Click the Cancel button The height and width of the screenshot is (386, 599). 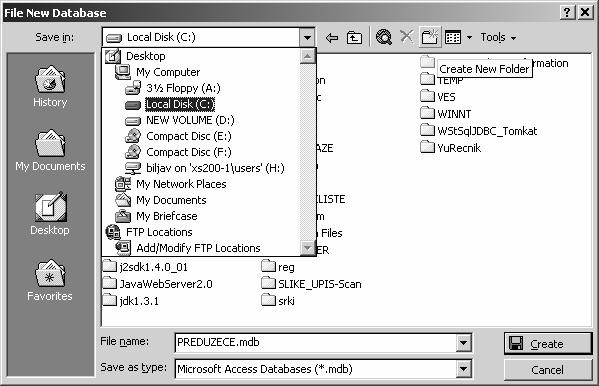pyautogui.click(x=548, y=370)
